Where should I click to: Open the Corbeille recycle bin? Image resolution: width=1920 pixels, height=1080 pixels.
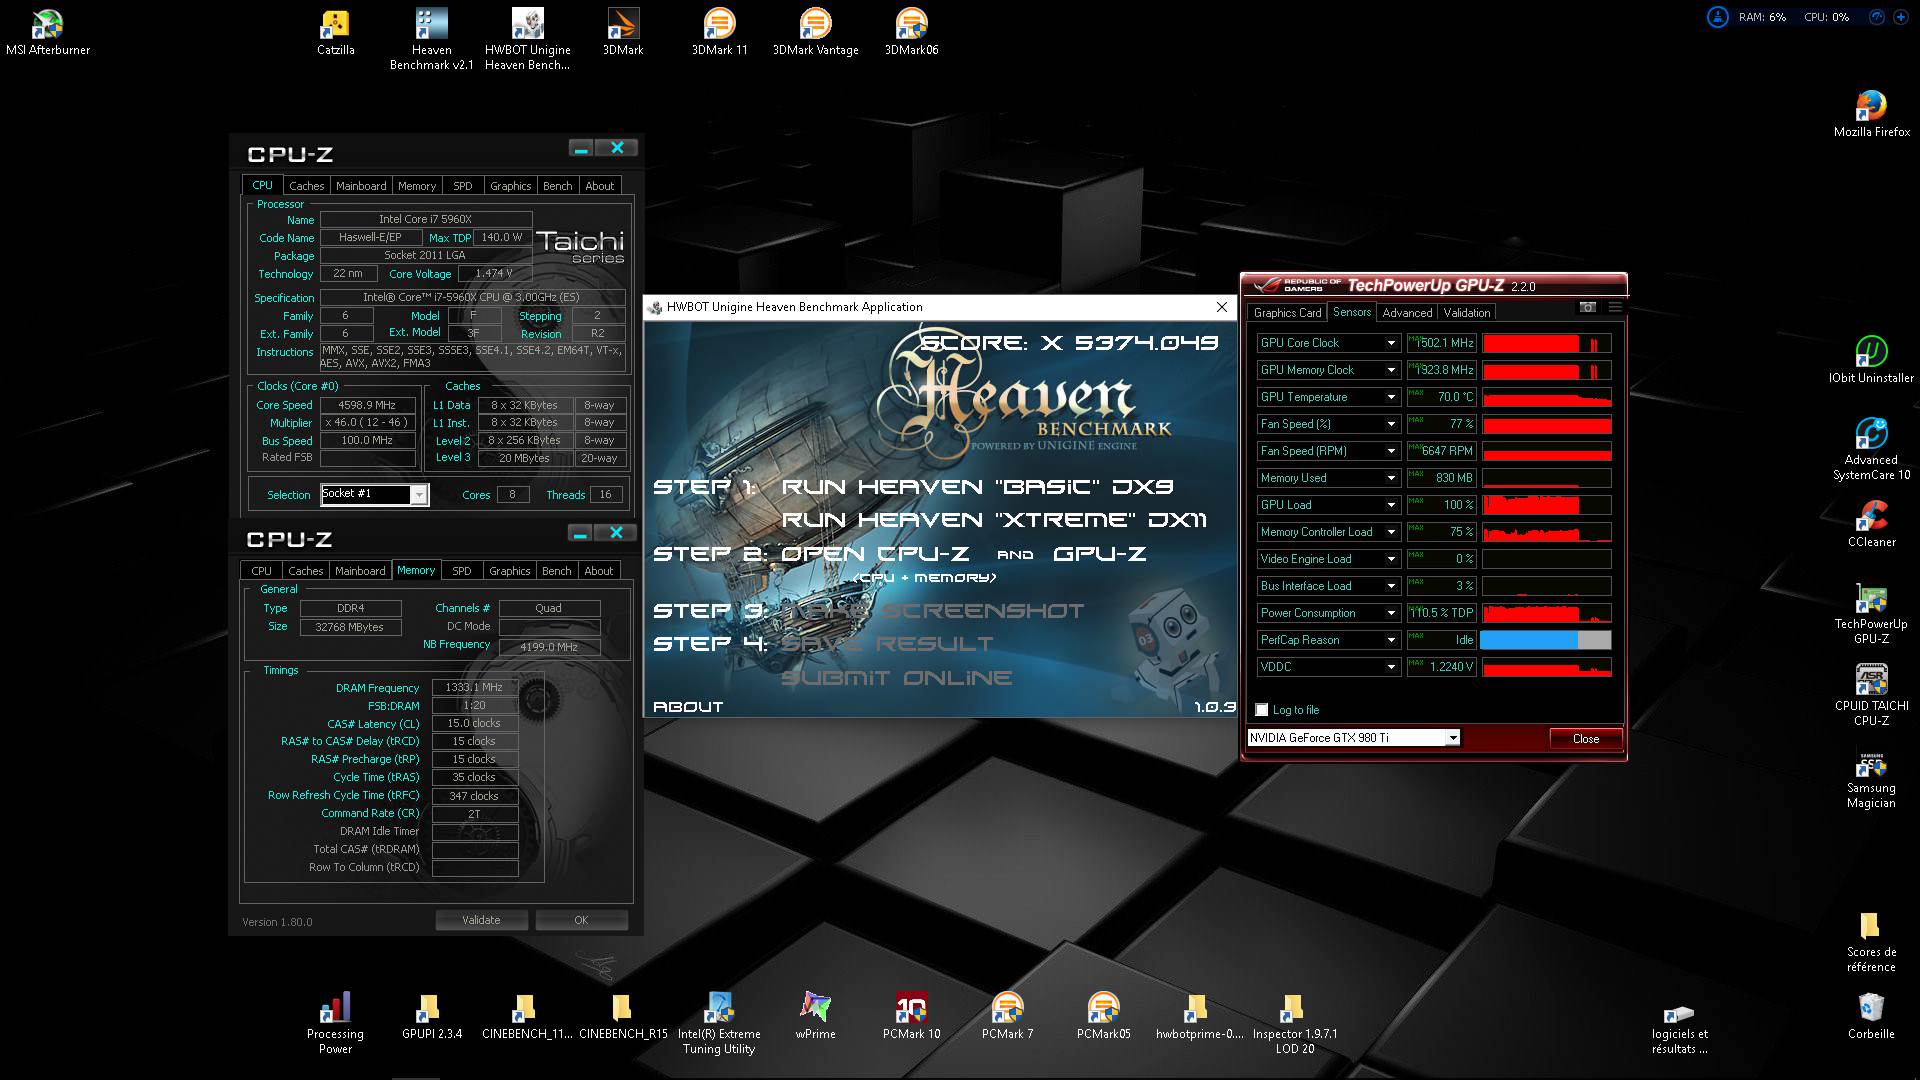1871,1016
